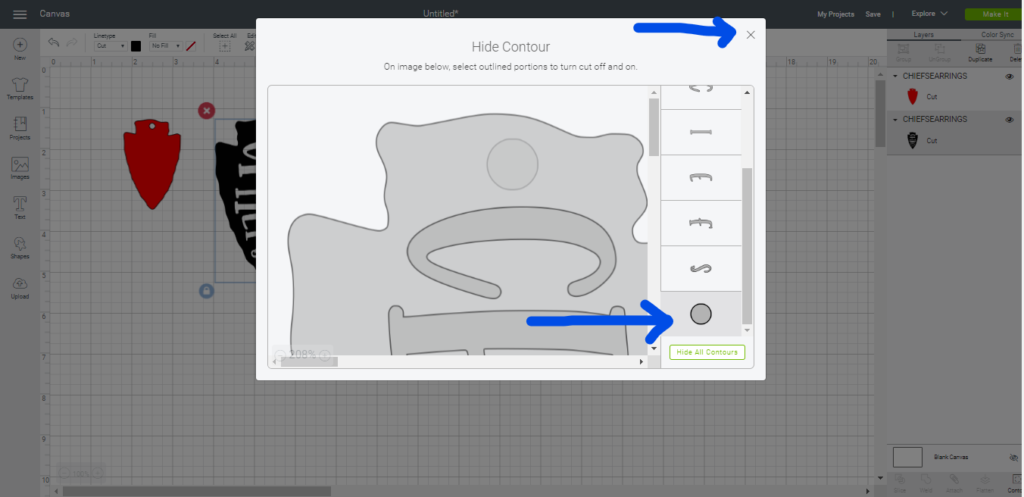
Task: Select the black arrowhead shape on canvas
Action: [x=238, y=196]
